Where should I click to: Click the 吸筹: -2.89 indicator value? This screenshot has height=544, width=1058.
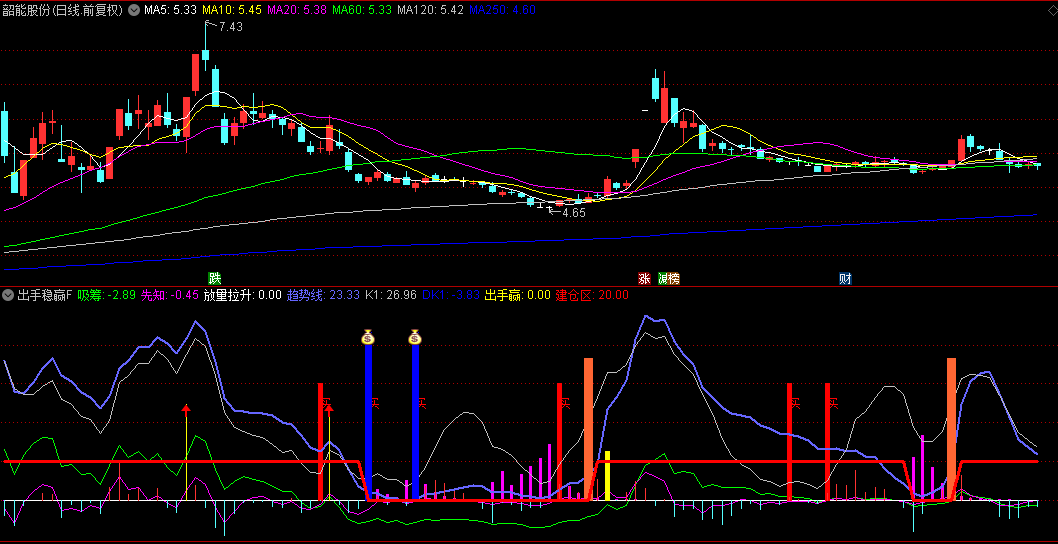(x=107, y=295)
